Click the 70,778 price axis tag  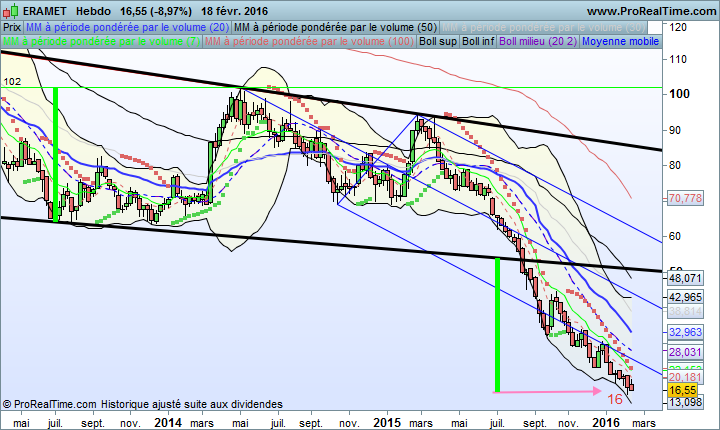685,198
